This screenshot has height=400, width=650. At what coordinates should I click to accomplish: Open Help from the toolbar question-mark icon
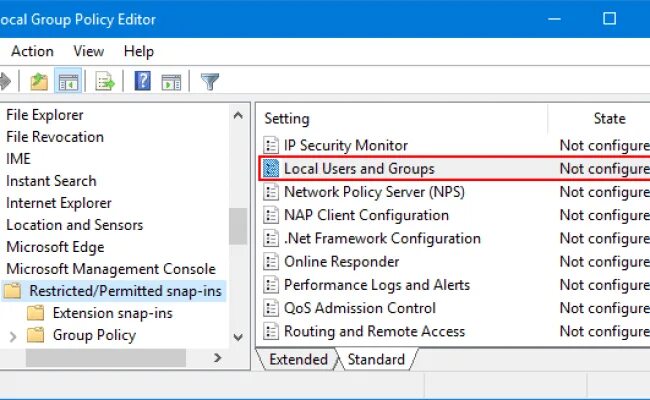click(x=142, y=81)
